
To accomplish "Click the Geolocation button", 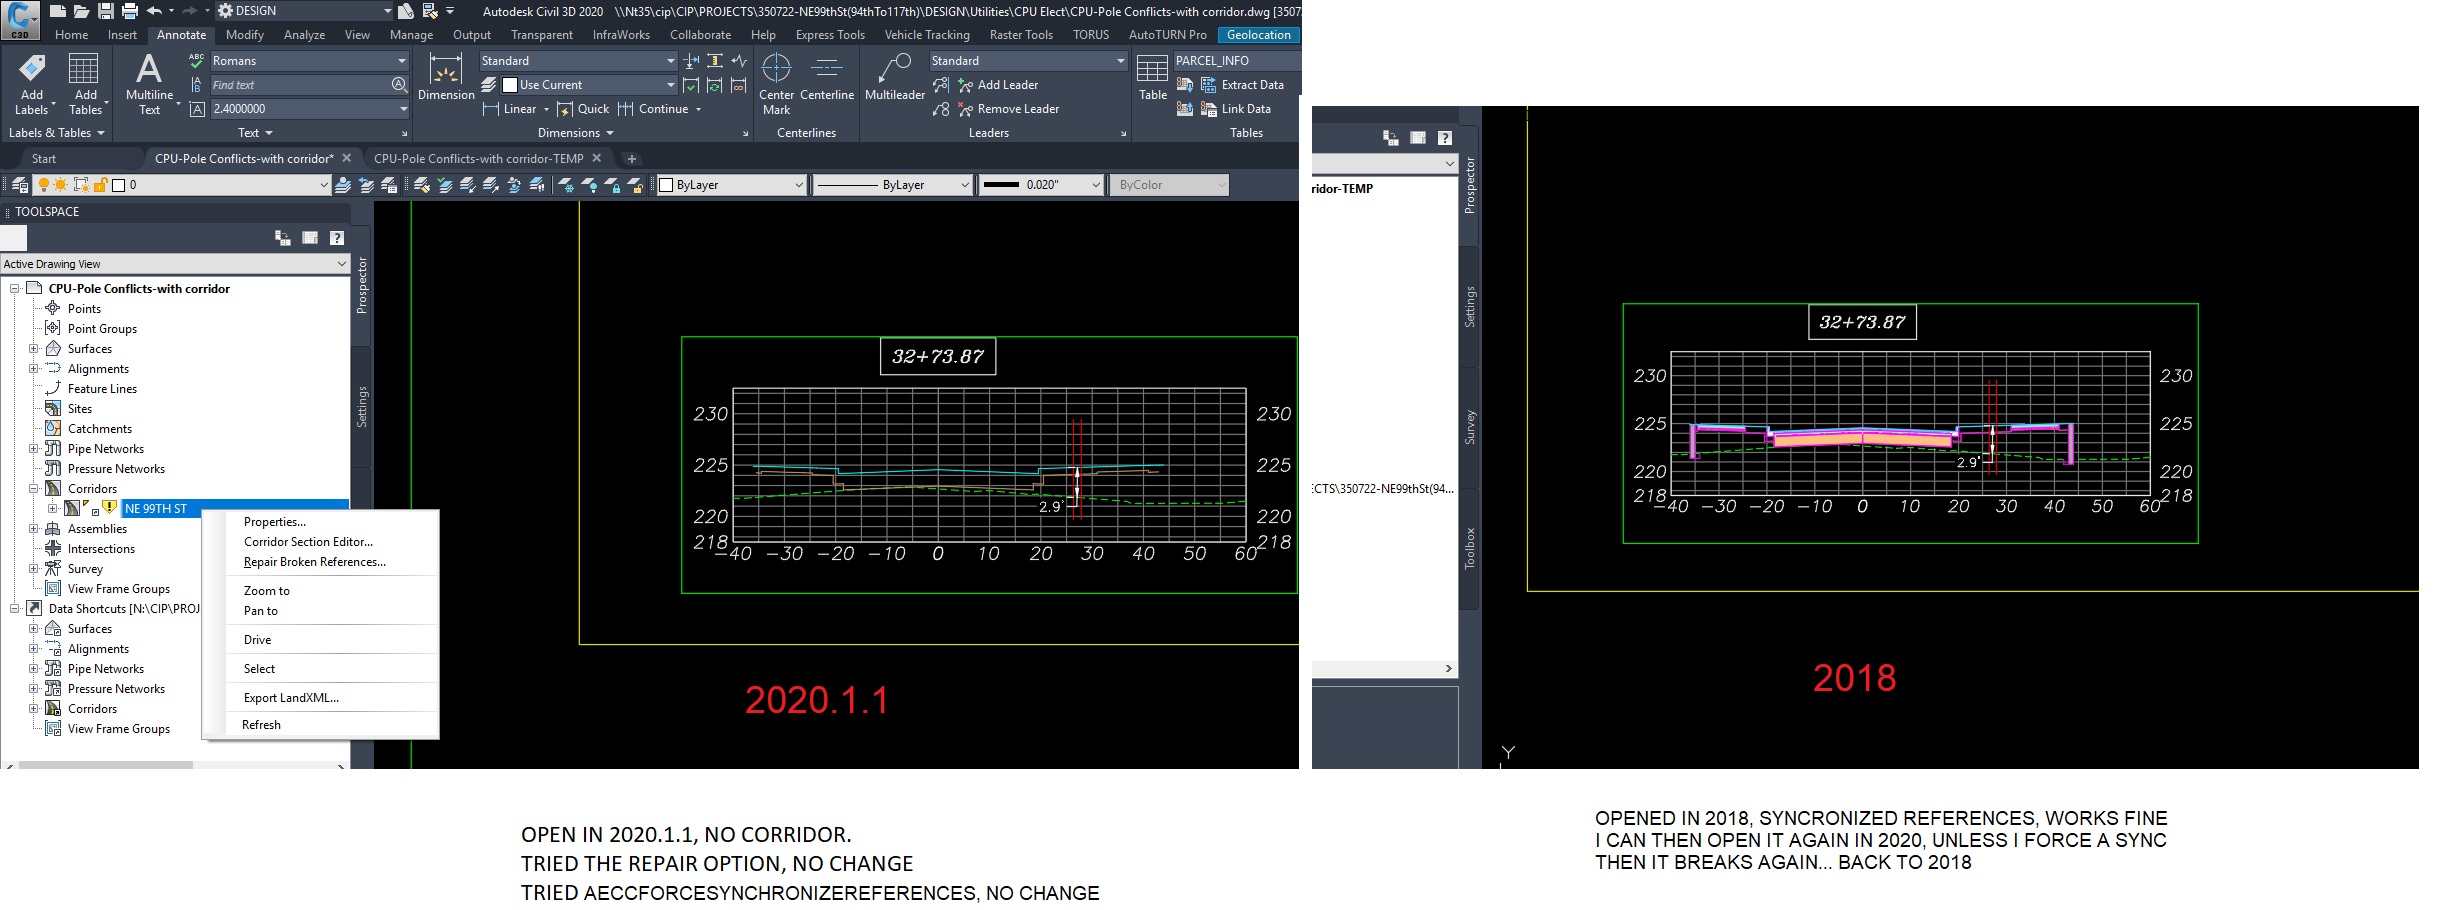I will pos(1257,34).
